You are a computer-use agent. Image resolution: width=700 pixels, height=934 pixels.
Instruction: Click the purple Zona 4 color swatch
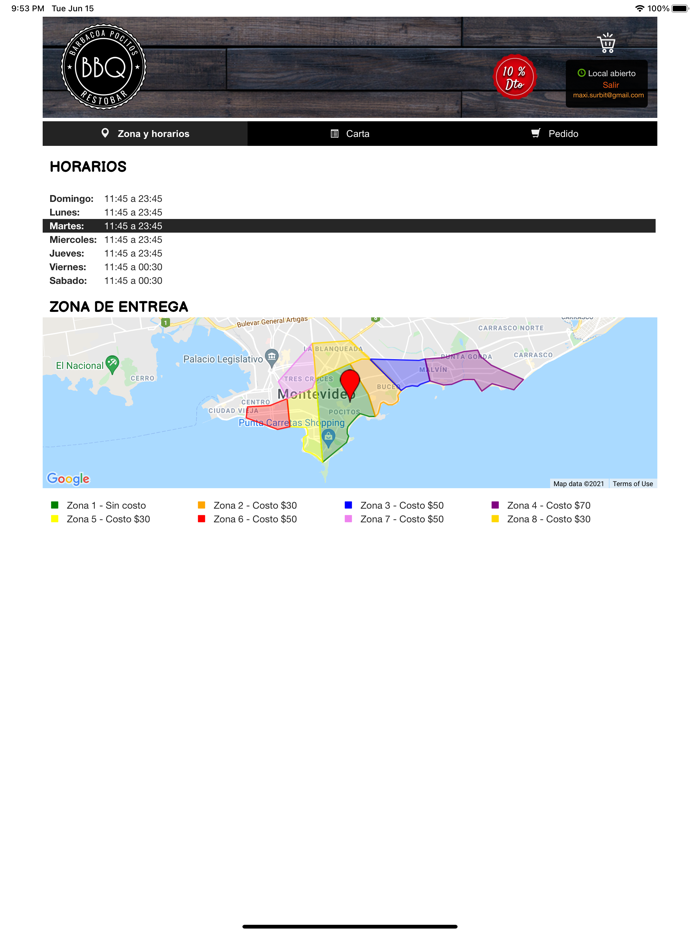495,505
